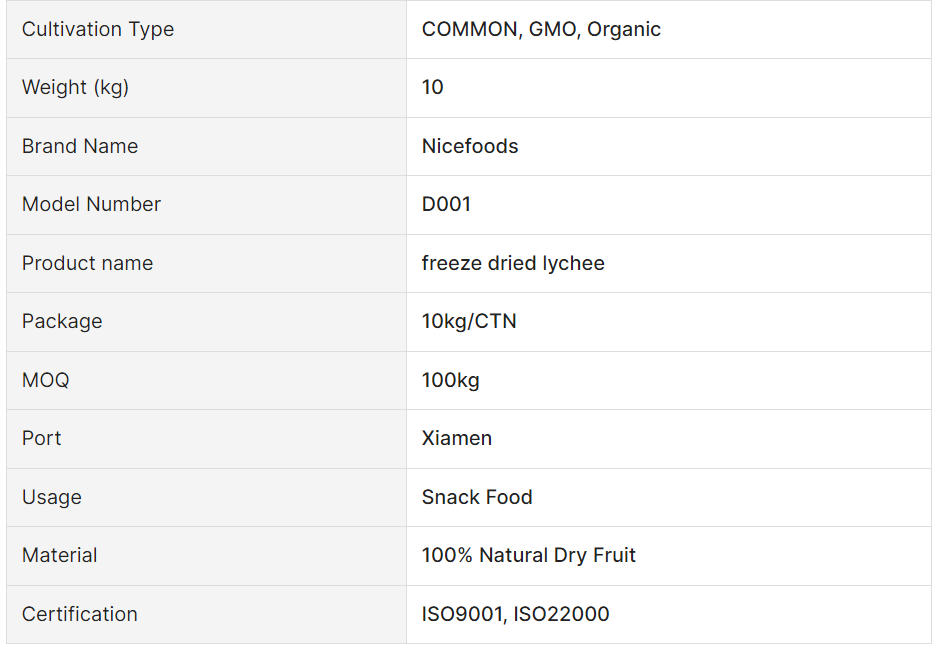Click the Cultivation Type label cell
The image size is (937, 647).
pos(206,29)
